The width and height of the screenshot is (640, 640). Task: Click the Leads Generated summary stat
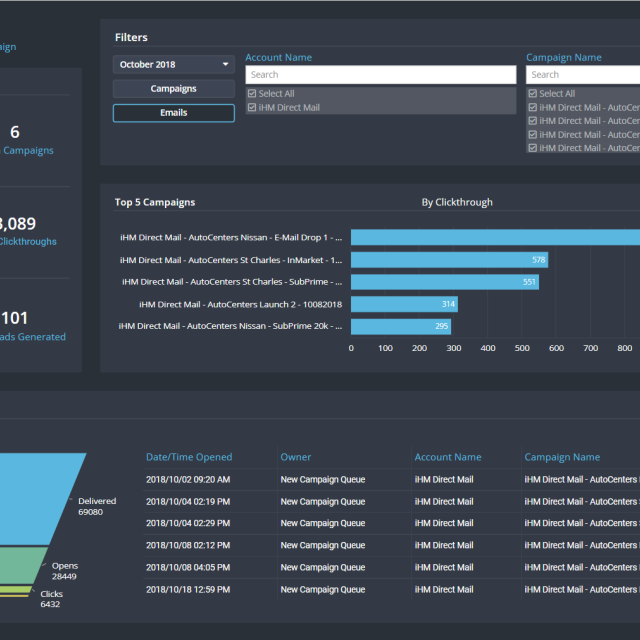tap(33, 327)
